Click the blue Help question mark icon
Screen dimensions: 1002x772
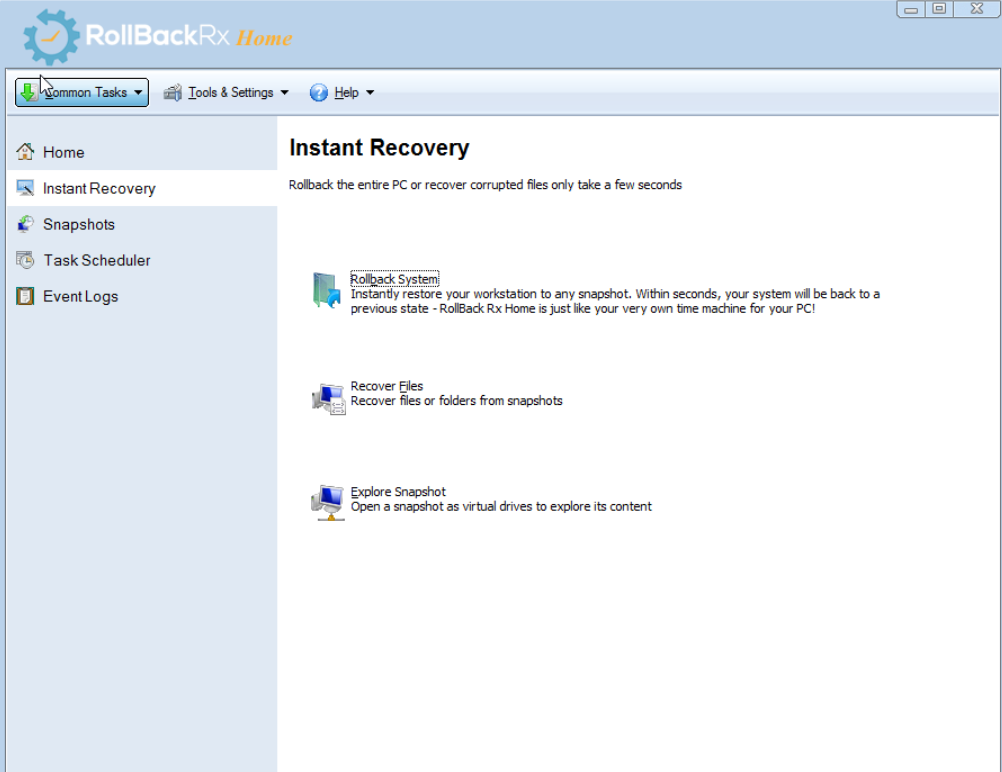click(319, 93)
